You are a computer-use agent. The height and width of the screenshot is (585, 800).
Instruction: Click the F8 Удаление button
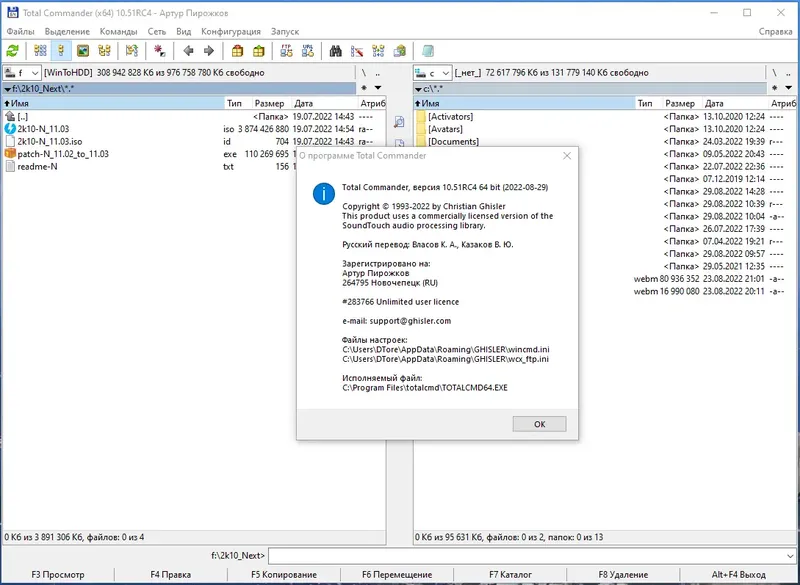(x=623, y=575)
